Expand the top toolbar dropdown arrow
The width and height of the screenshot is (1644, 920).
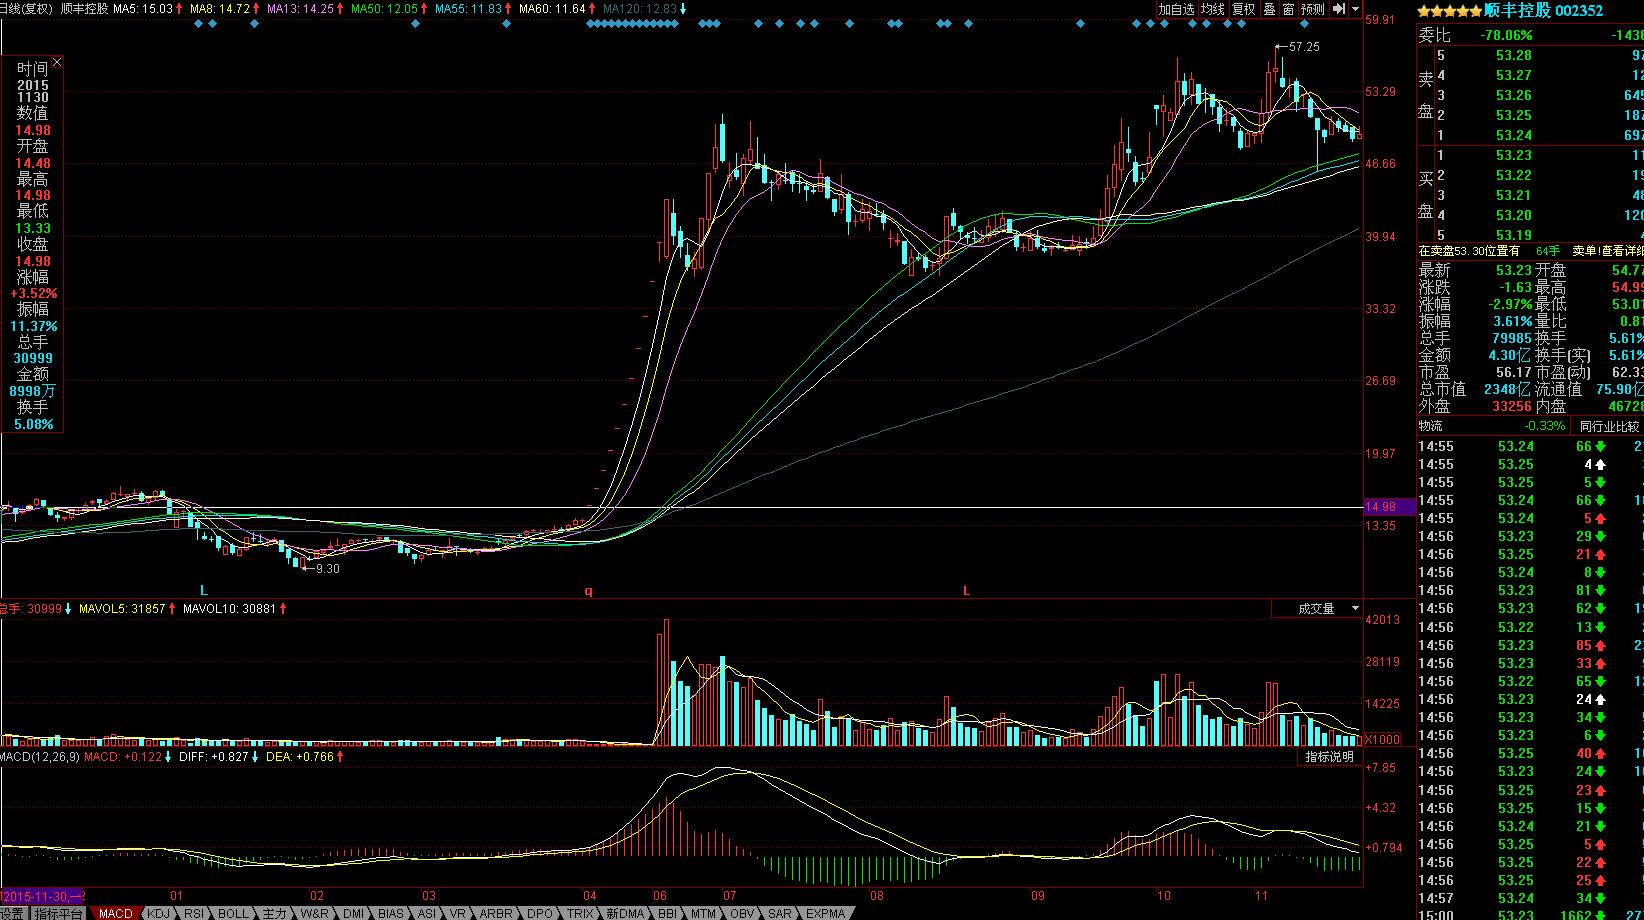coord(1355,9)
